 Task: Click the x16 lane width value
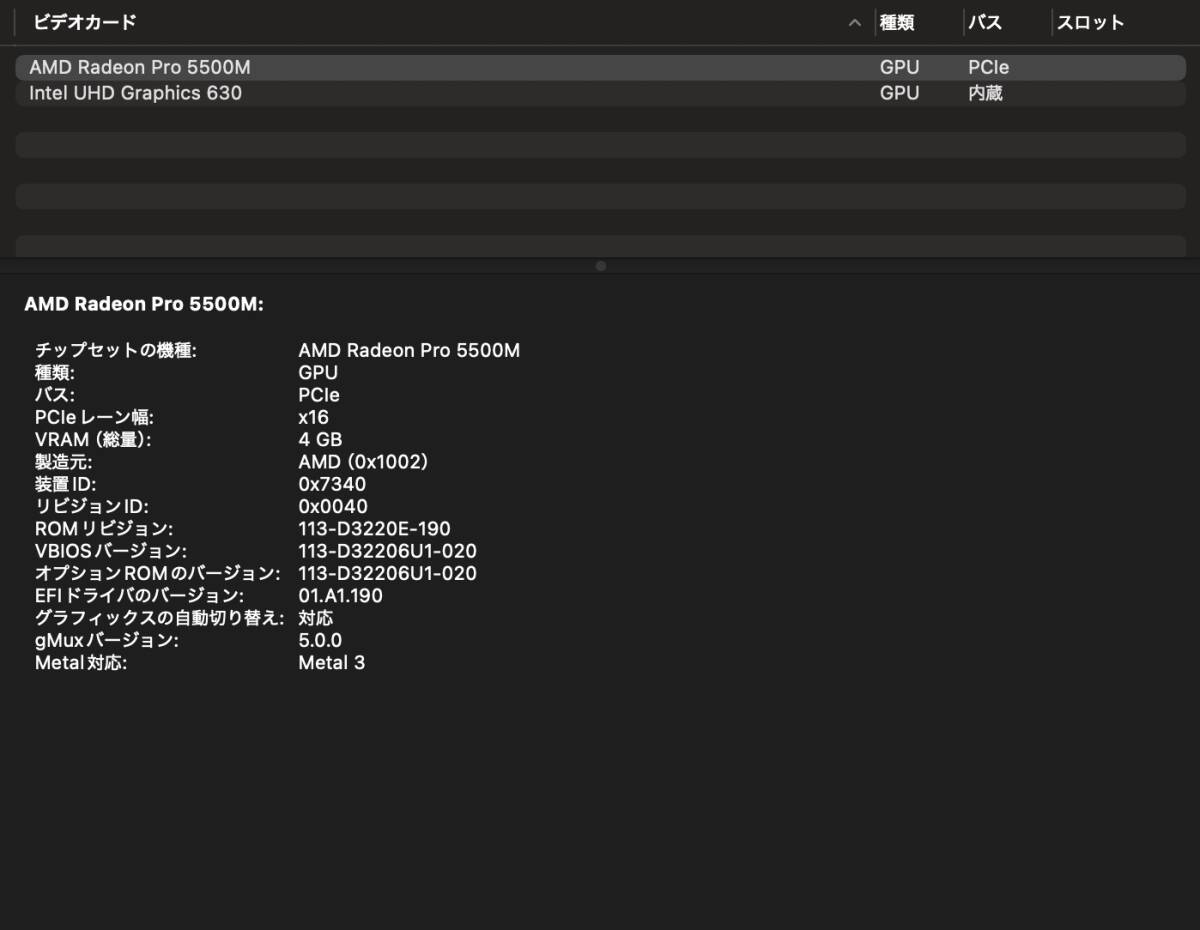pyautogui.click(x=313, y=417)
